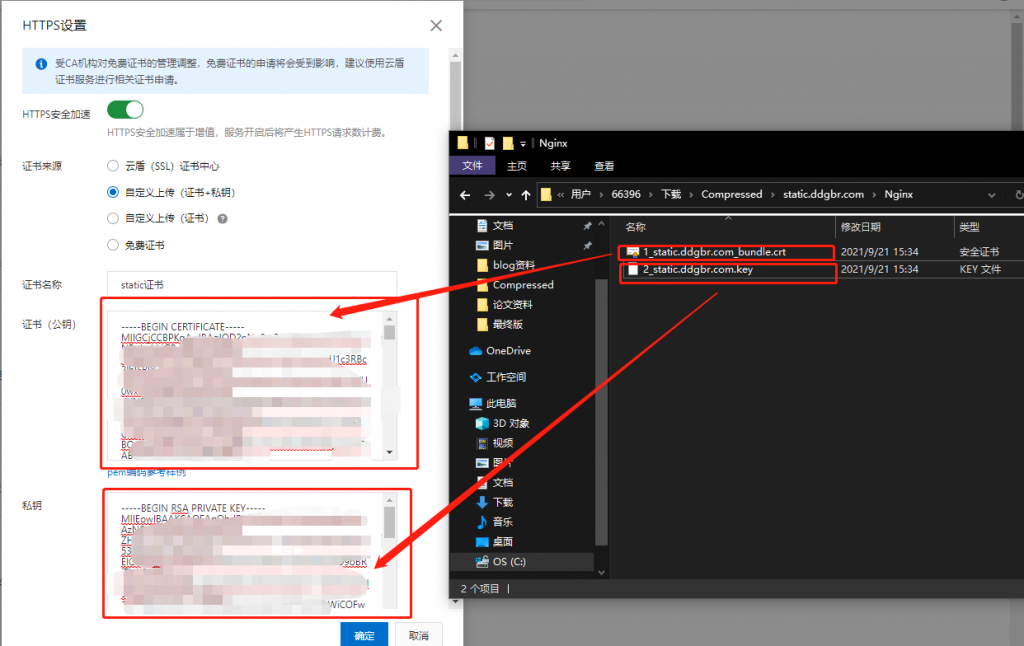Open the 主页 ribbon tab
The width and height of the screenshot is (1024, 646).
517,166
